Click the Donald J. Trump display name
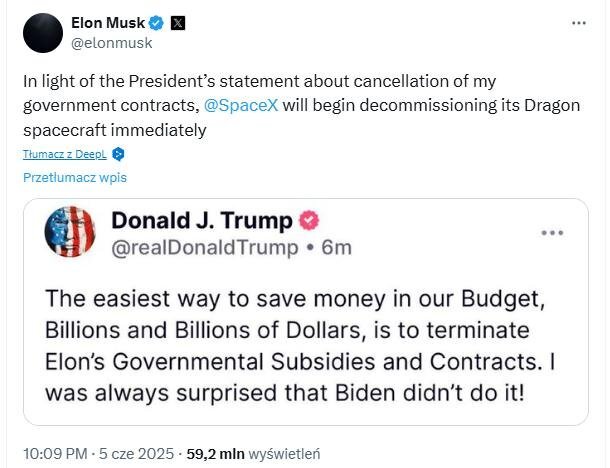 click(201, 220)
